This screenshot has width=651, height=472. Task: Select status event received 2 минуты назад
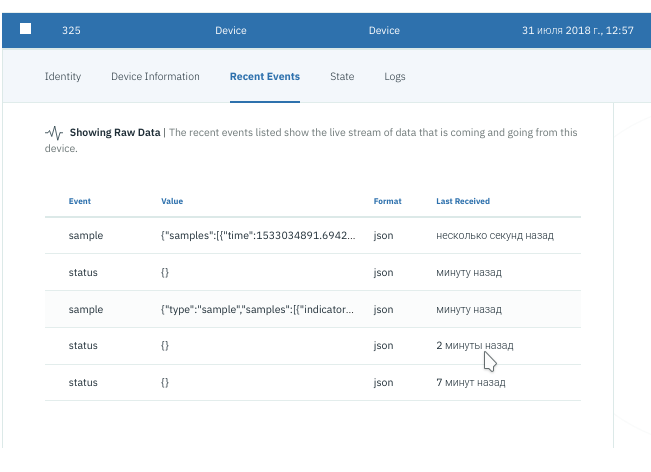313,346
